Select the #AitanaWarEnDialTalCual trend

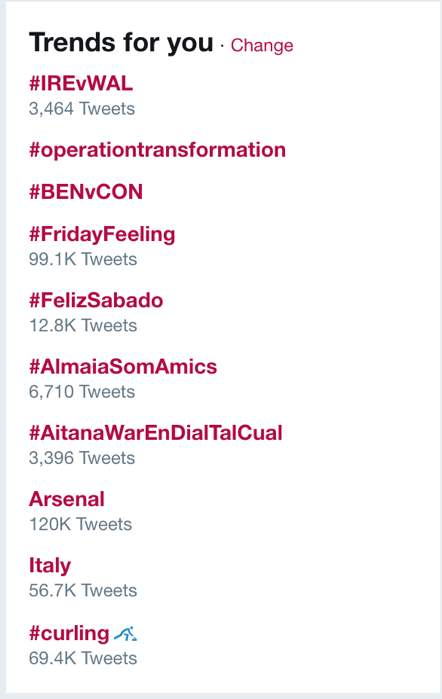[x=156, y=433]
